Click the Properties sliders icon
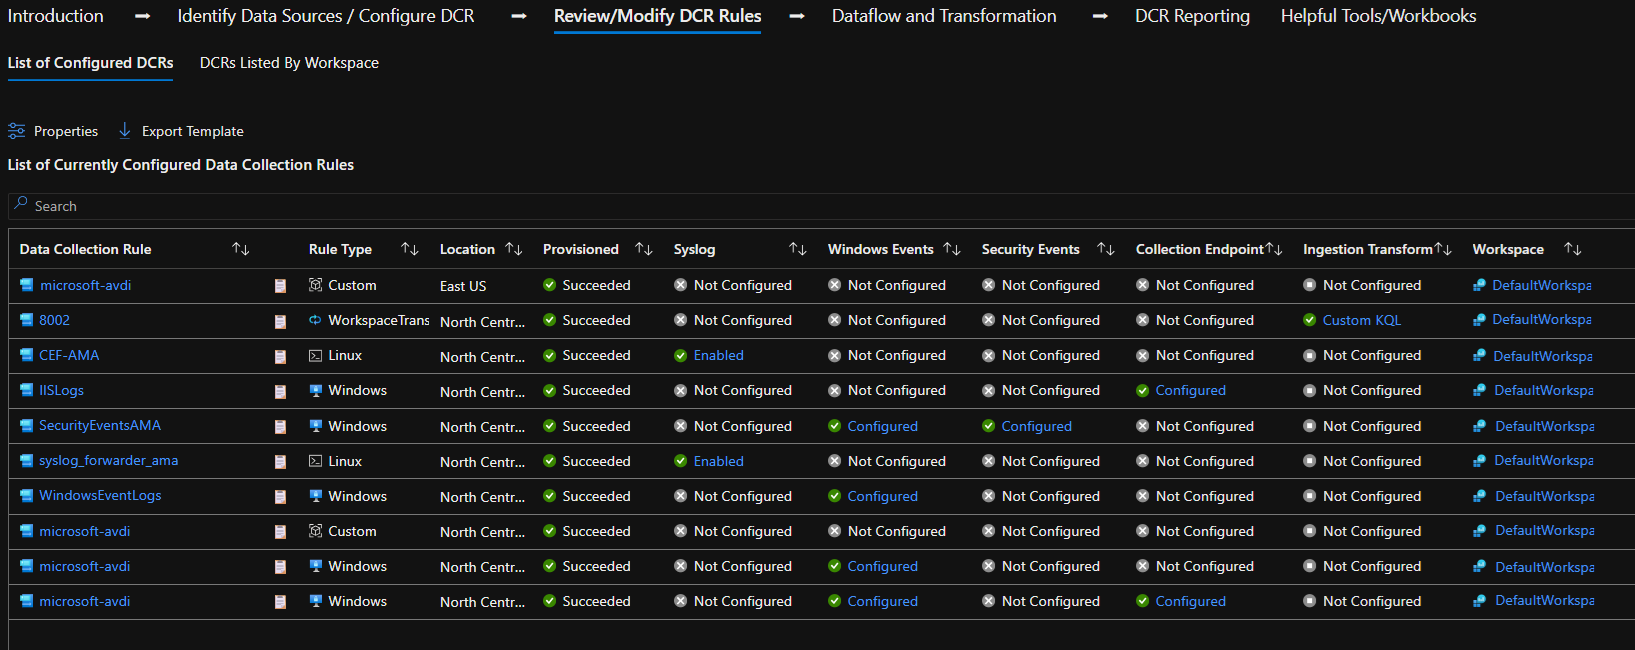This screenshot has width=1635, height=650. 16,131
